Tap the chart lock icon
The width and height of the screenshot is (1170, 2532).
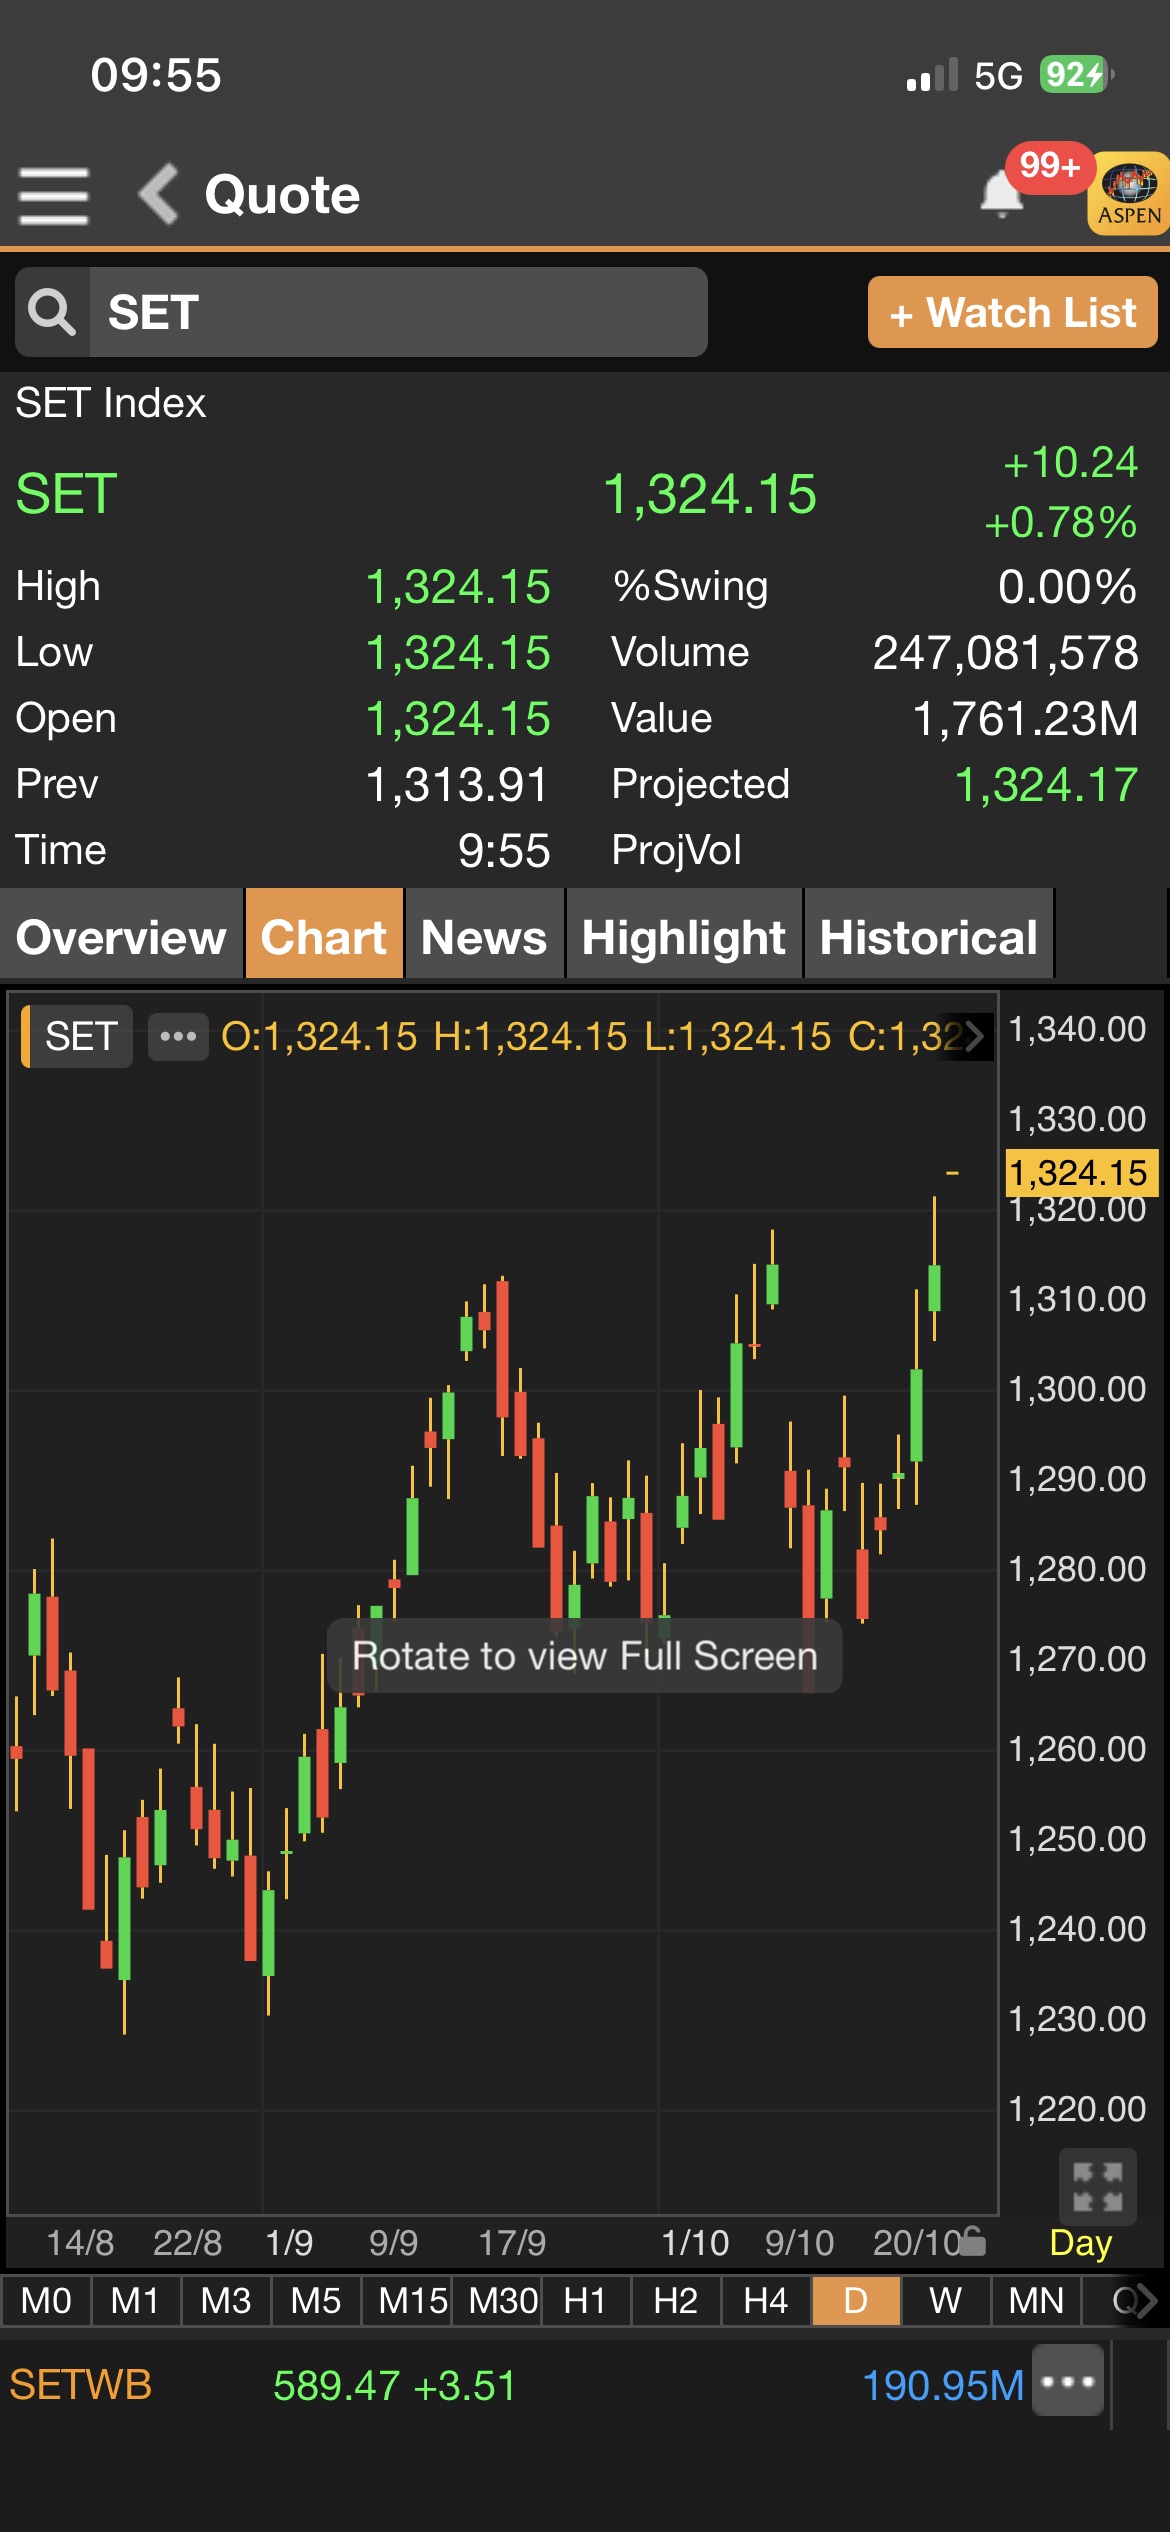pos(972,2242)
